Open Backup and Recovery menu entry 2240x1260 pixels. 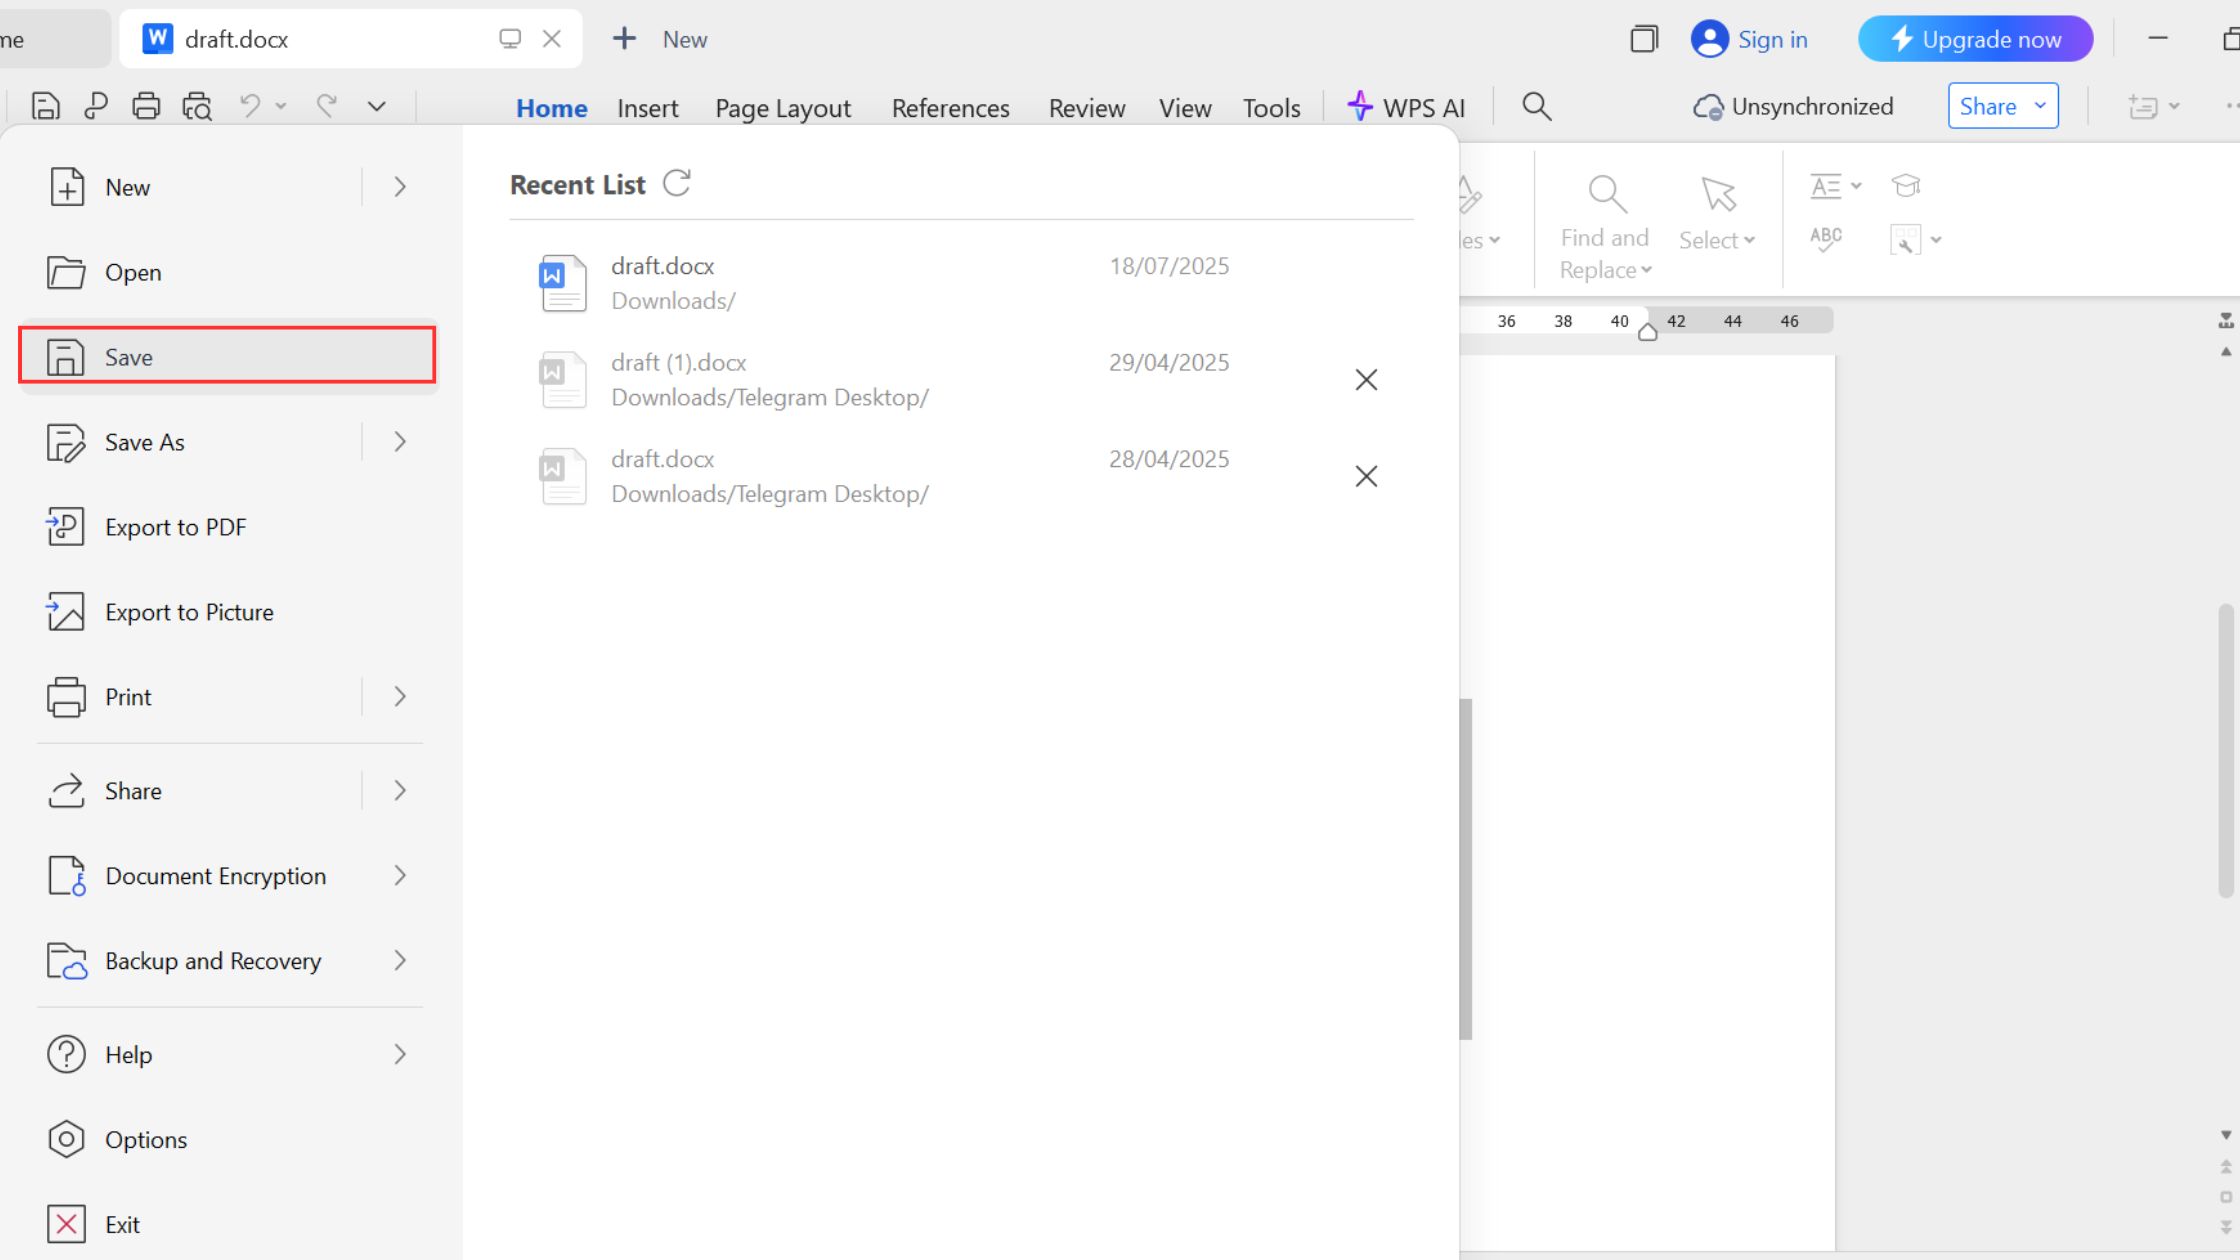[228, 961]
